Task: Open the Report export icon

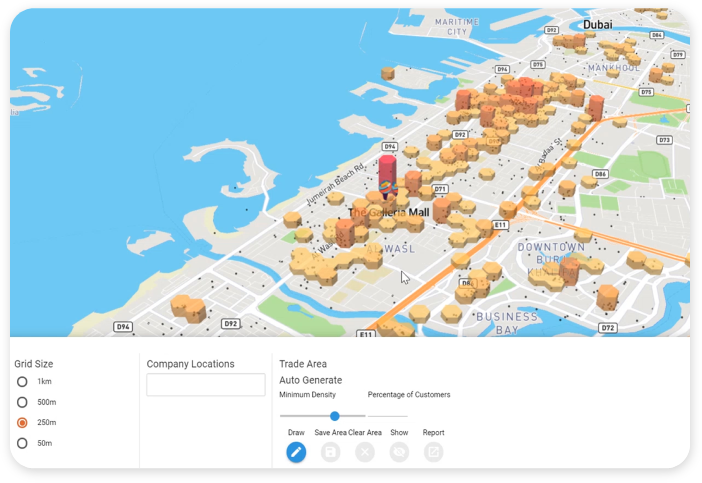Action: pyautogui.click(x=433, y=452)
